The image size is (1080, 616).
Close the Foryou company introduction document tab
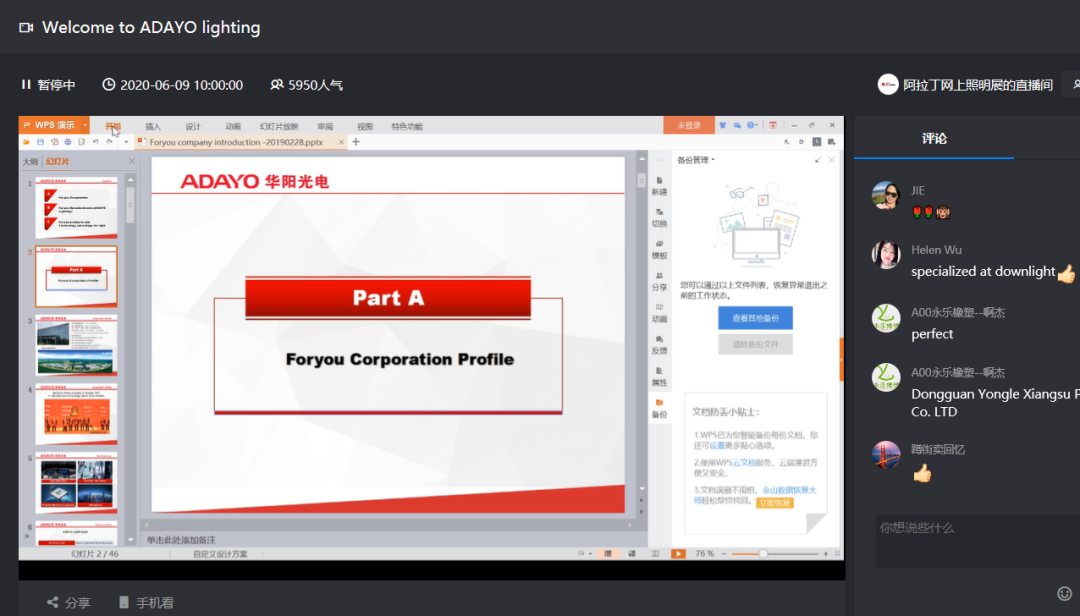coord(341,142)
